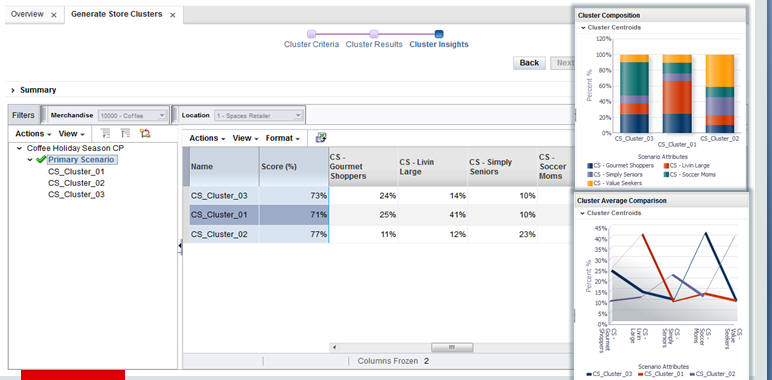
Task: Go to the Cluster Criteria step
Action: tap(311, 44)
